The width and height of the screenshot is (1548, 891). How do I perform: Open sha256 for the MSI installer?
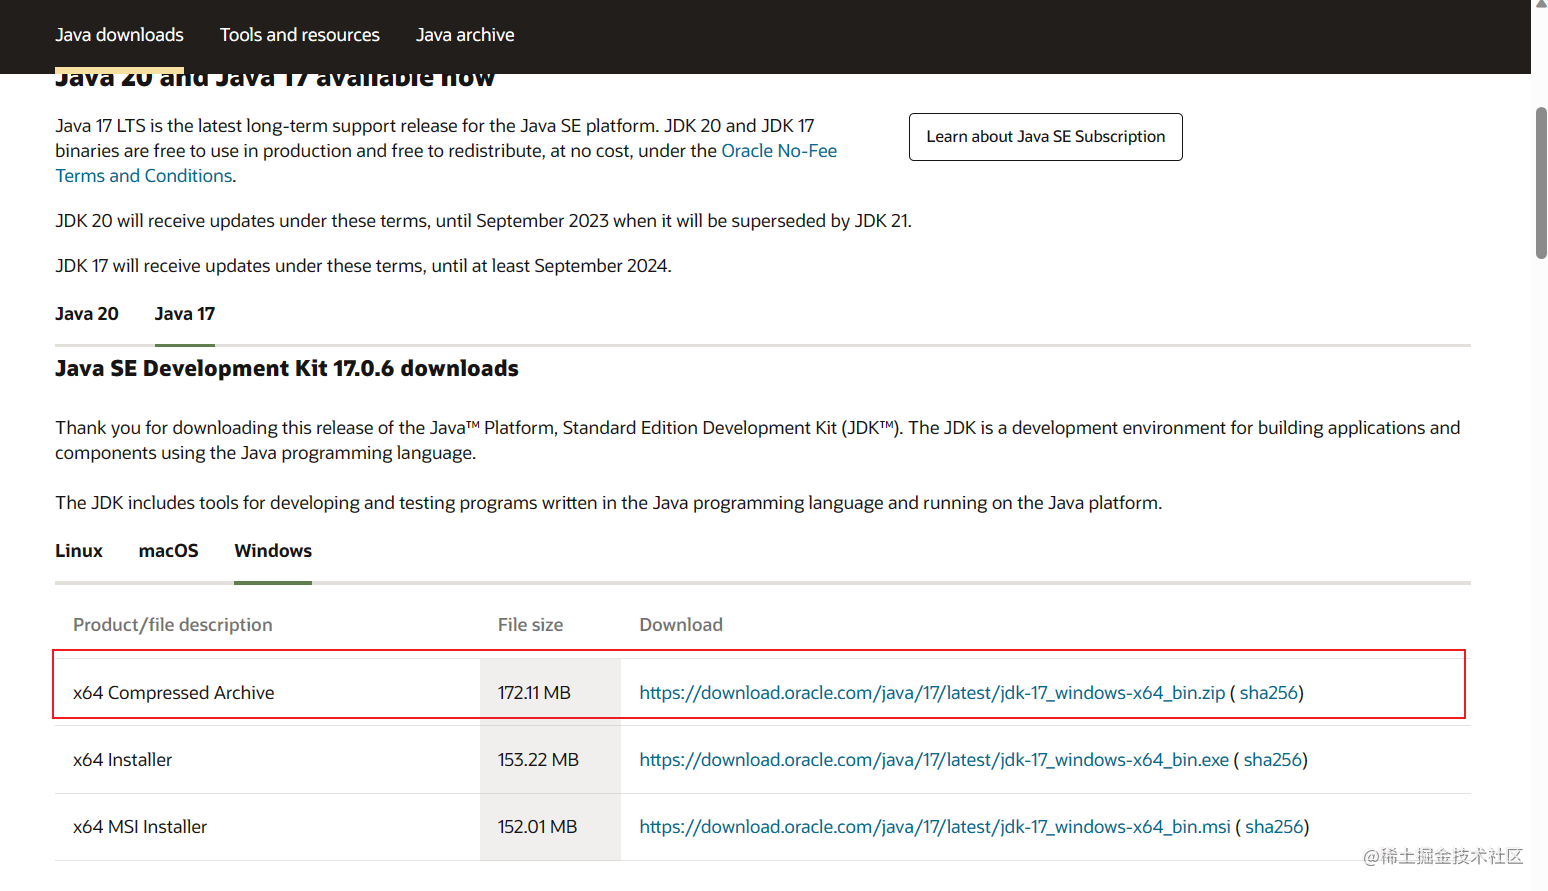[1274, 827]
